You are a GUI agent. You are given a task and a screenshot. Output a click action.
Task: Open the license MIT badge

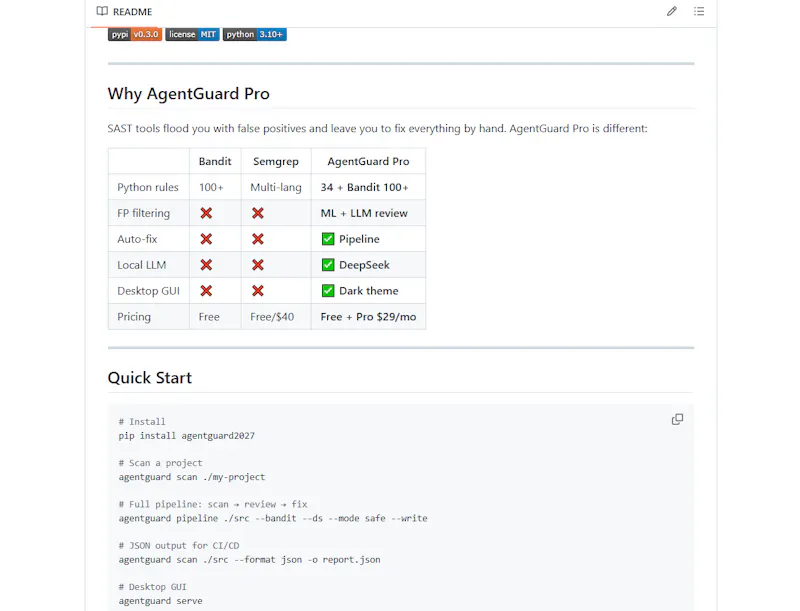pyautogui.click(x=192, y=34)
